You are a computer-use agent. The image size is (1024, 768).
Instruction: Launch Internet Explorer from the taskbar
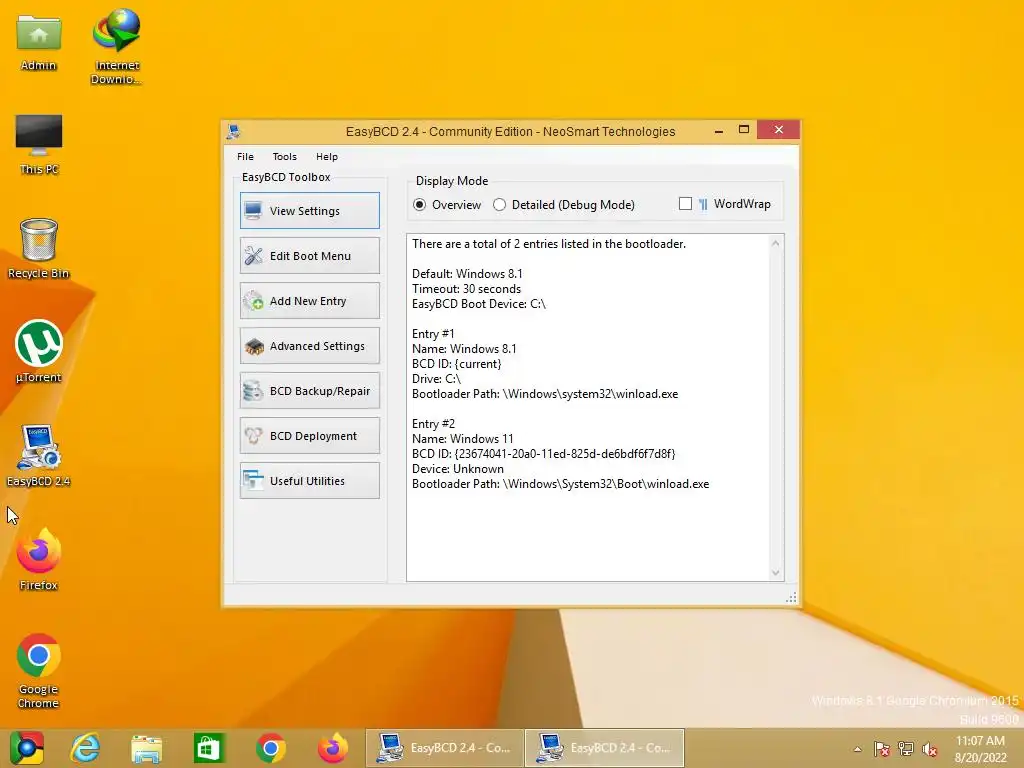tap(86, 748)
